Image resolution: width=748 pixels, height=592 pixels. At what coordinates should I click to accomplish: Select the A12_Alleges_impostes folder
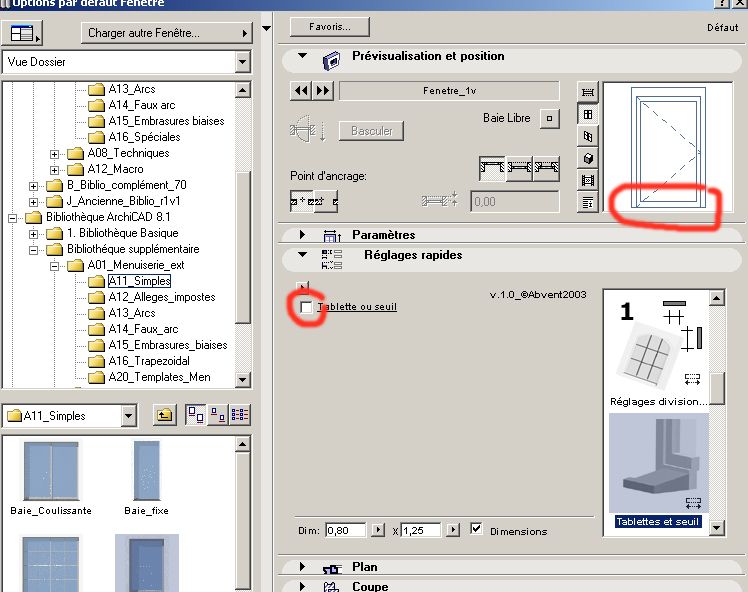[162, 297]
